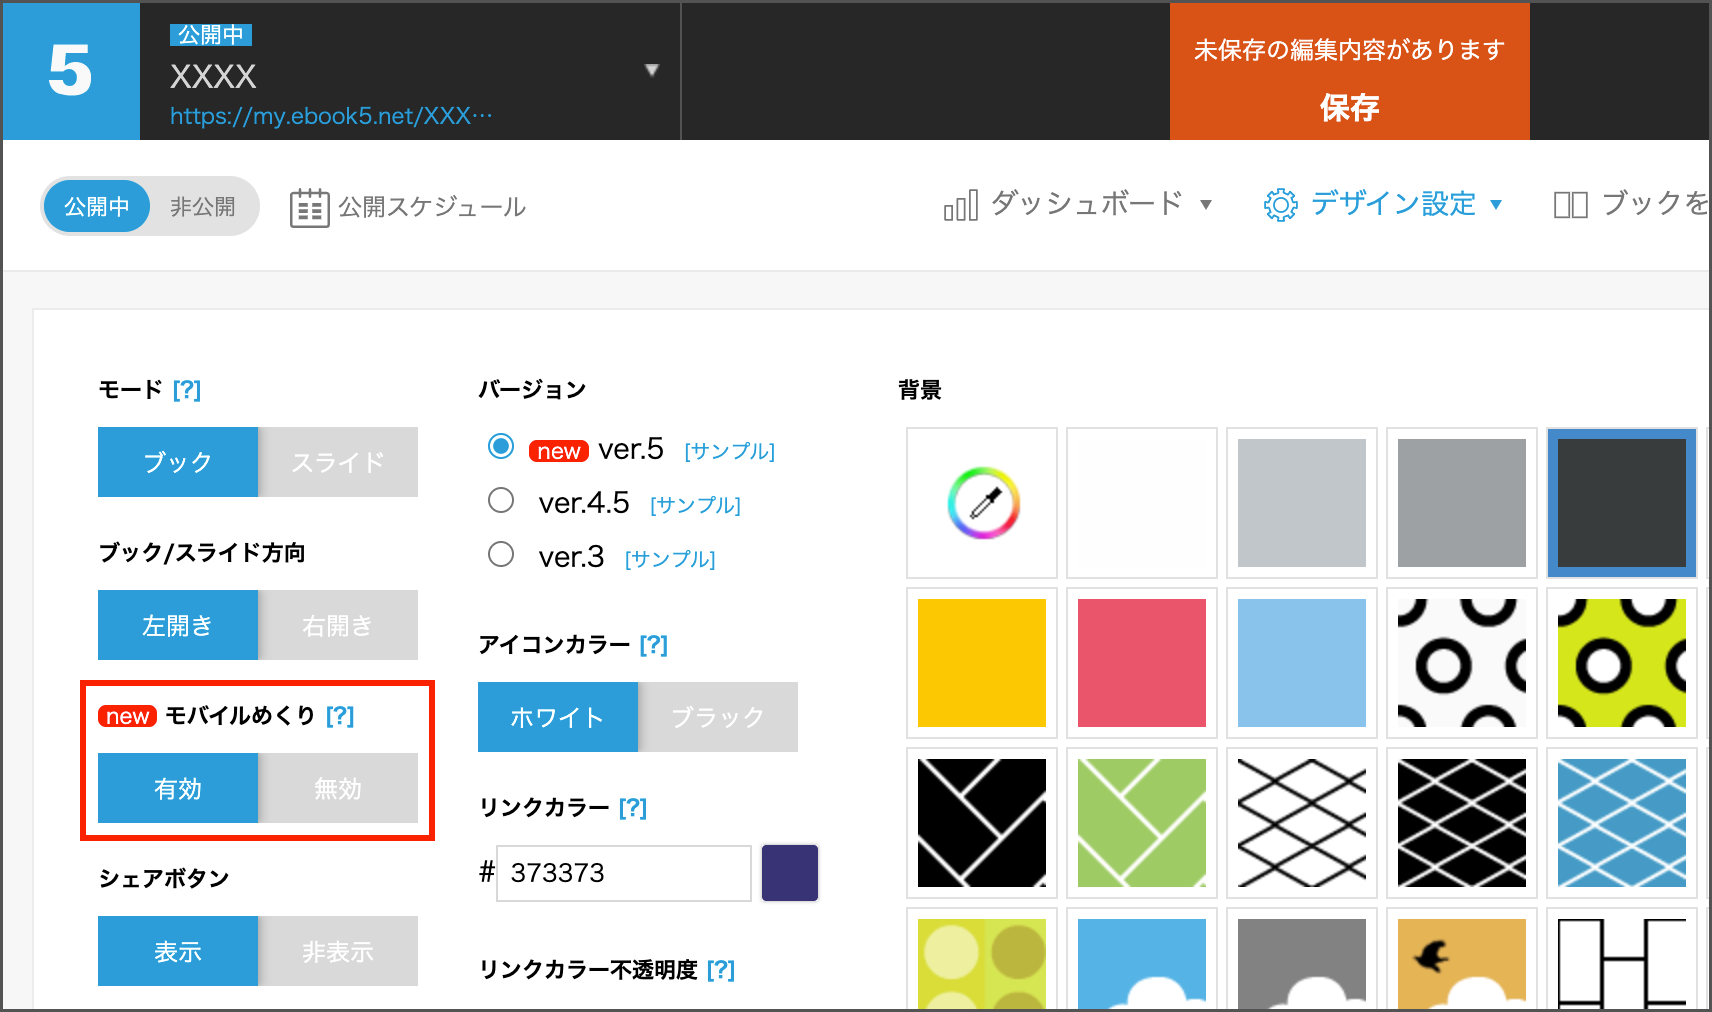Open 公開スケジュール link
1712x1012 pixels.
point(432,207)
